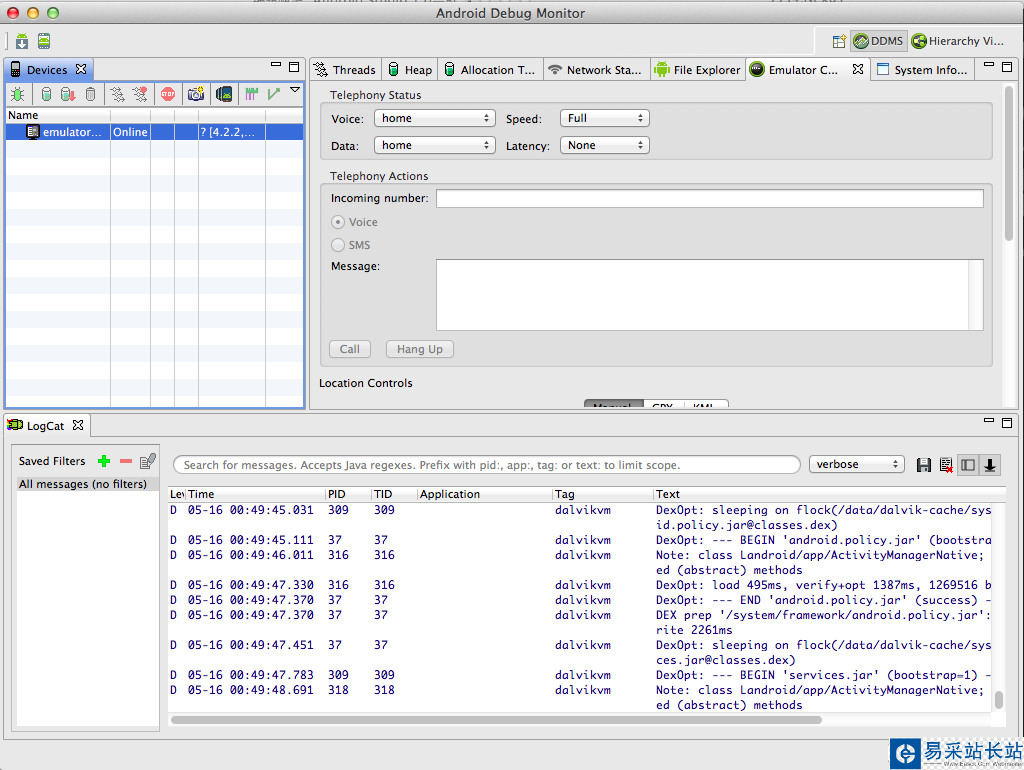
Task: Click the Android SDK Manager toolbar icon
Action: point(22,41)
